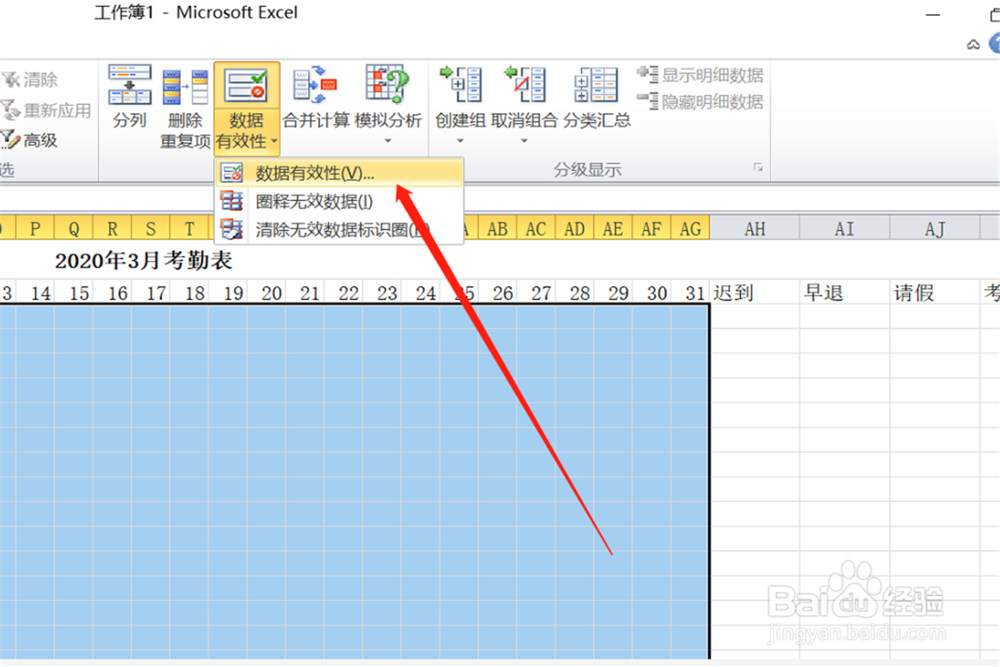Choose 圈释无效数据(I) from the menu
1000x667 pixels.
click(339, 202)
